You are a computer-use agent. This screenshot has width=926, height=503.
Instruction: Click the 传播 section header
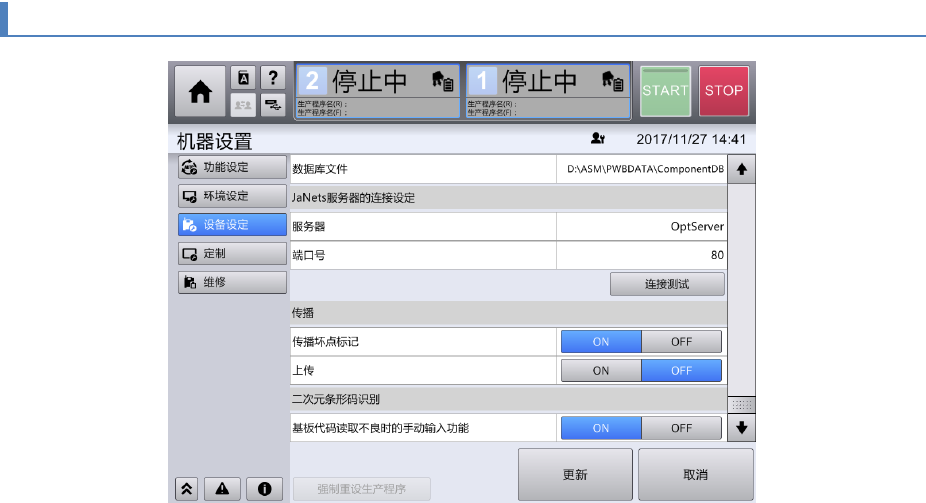tap(508, 313)
